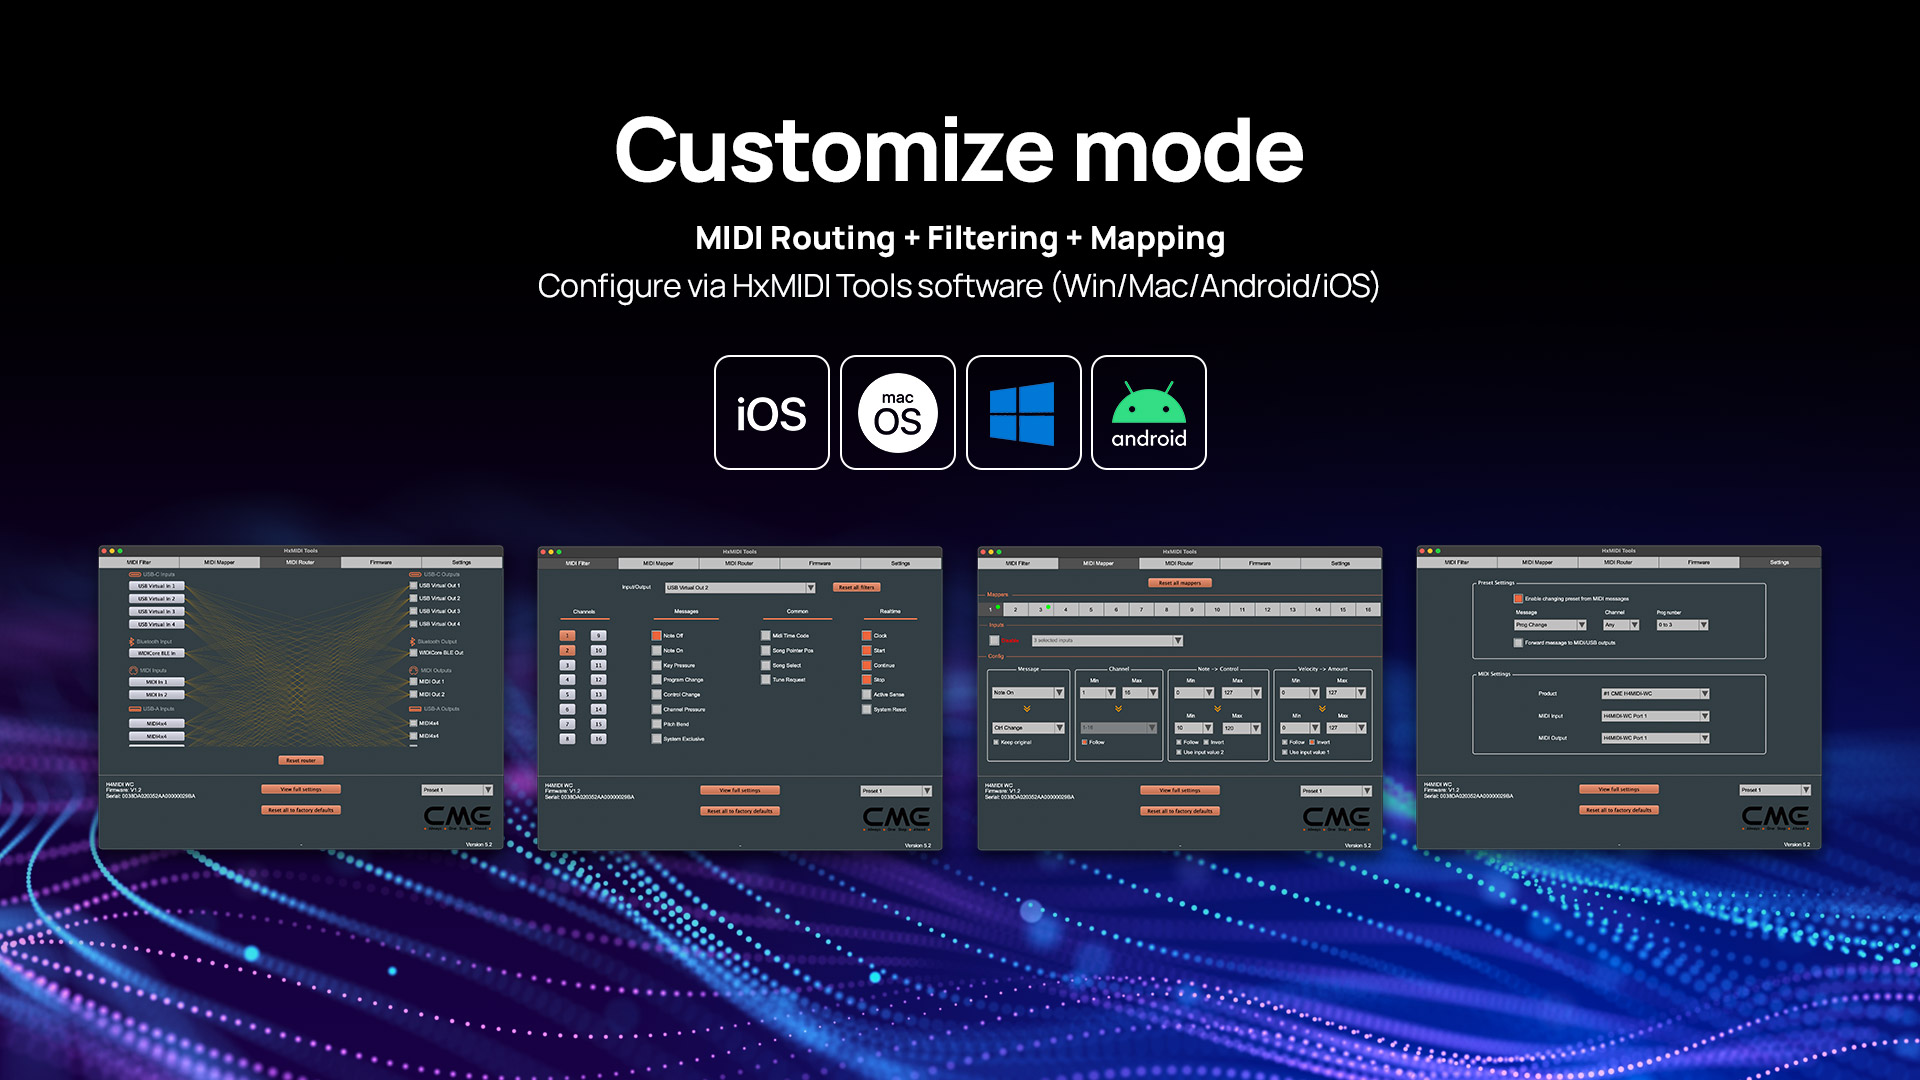Toggle channel 9 button in filter window
Screen dimensions: 1920x1080
point(598,635)
